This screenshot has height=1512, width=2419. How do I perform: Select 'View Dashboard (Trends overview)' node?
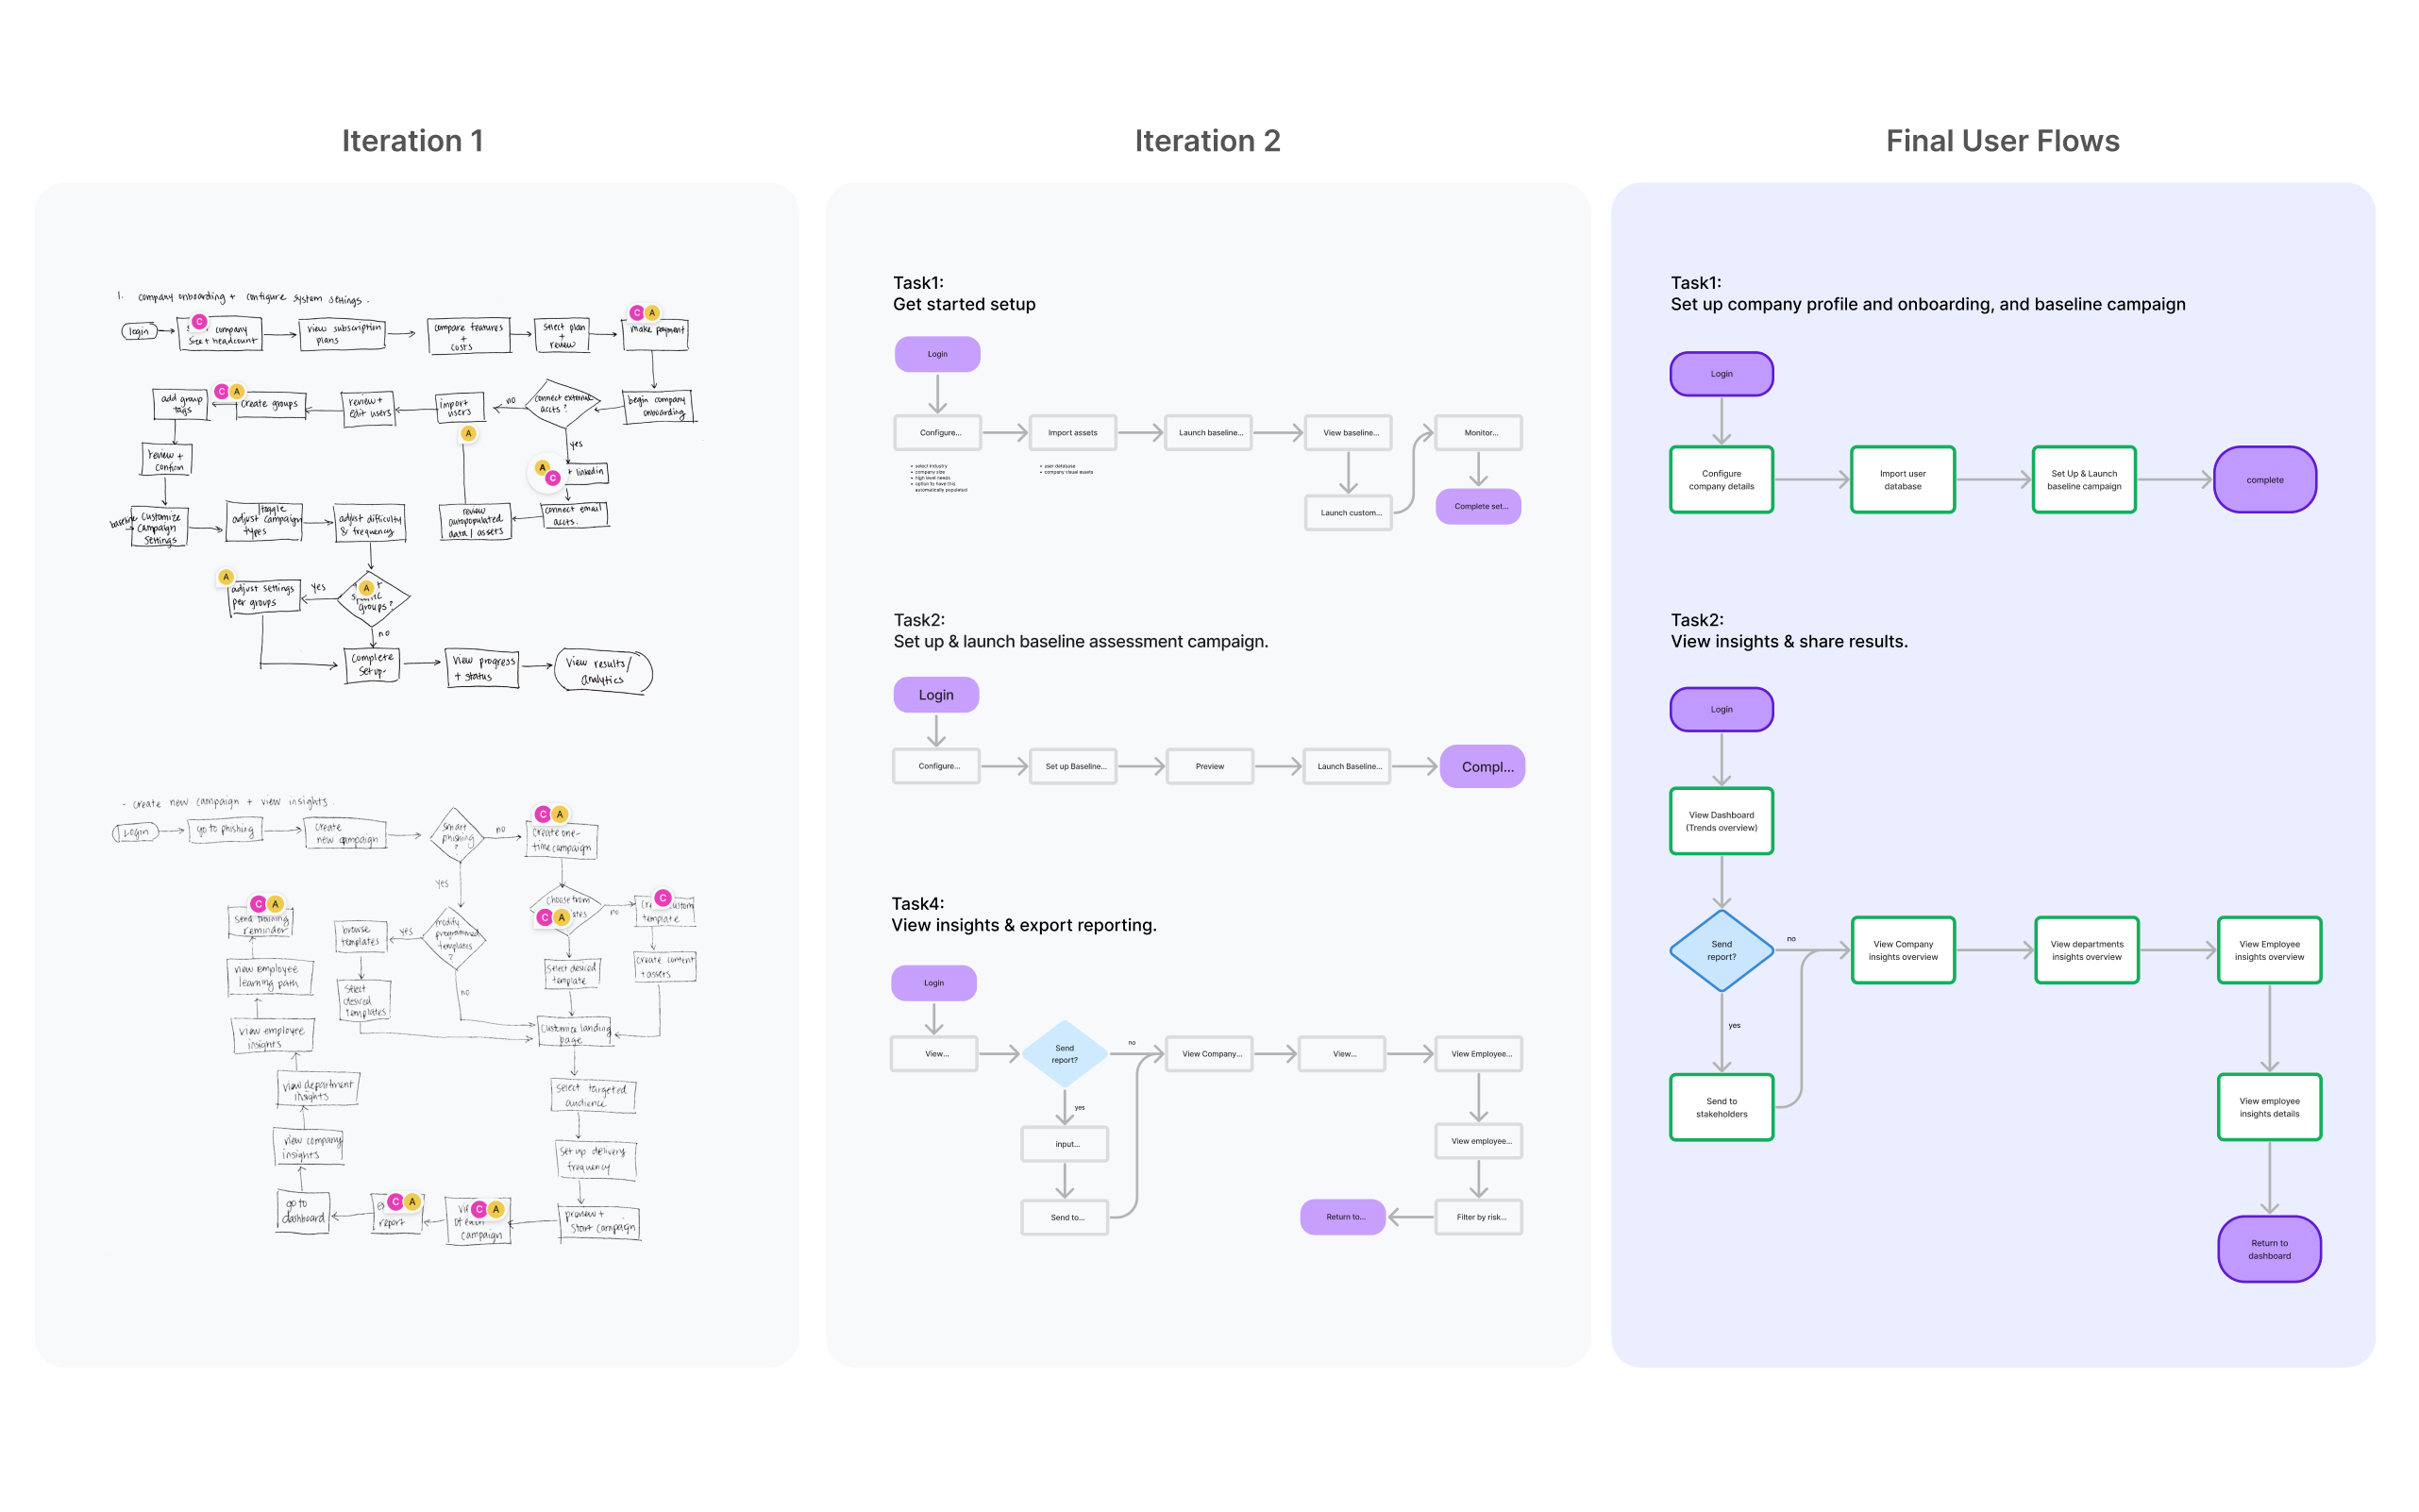point(1721,821)
